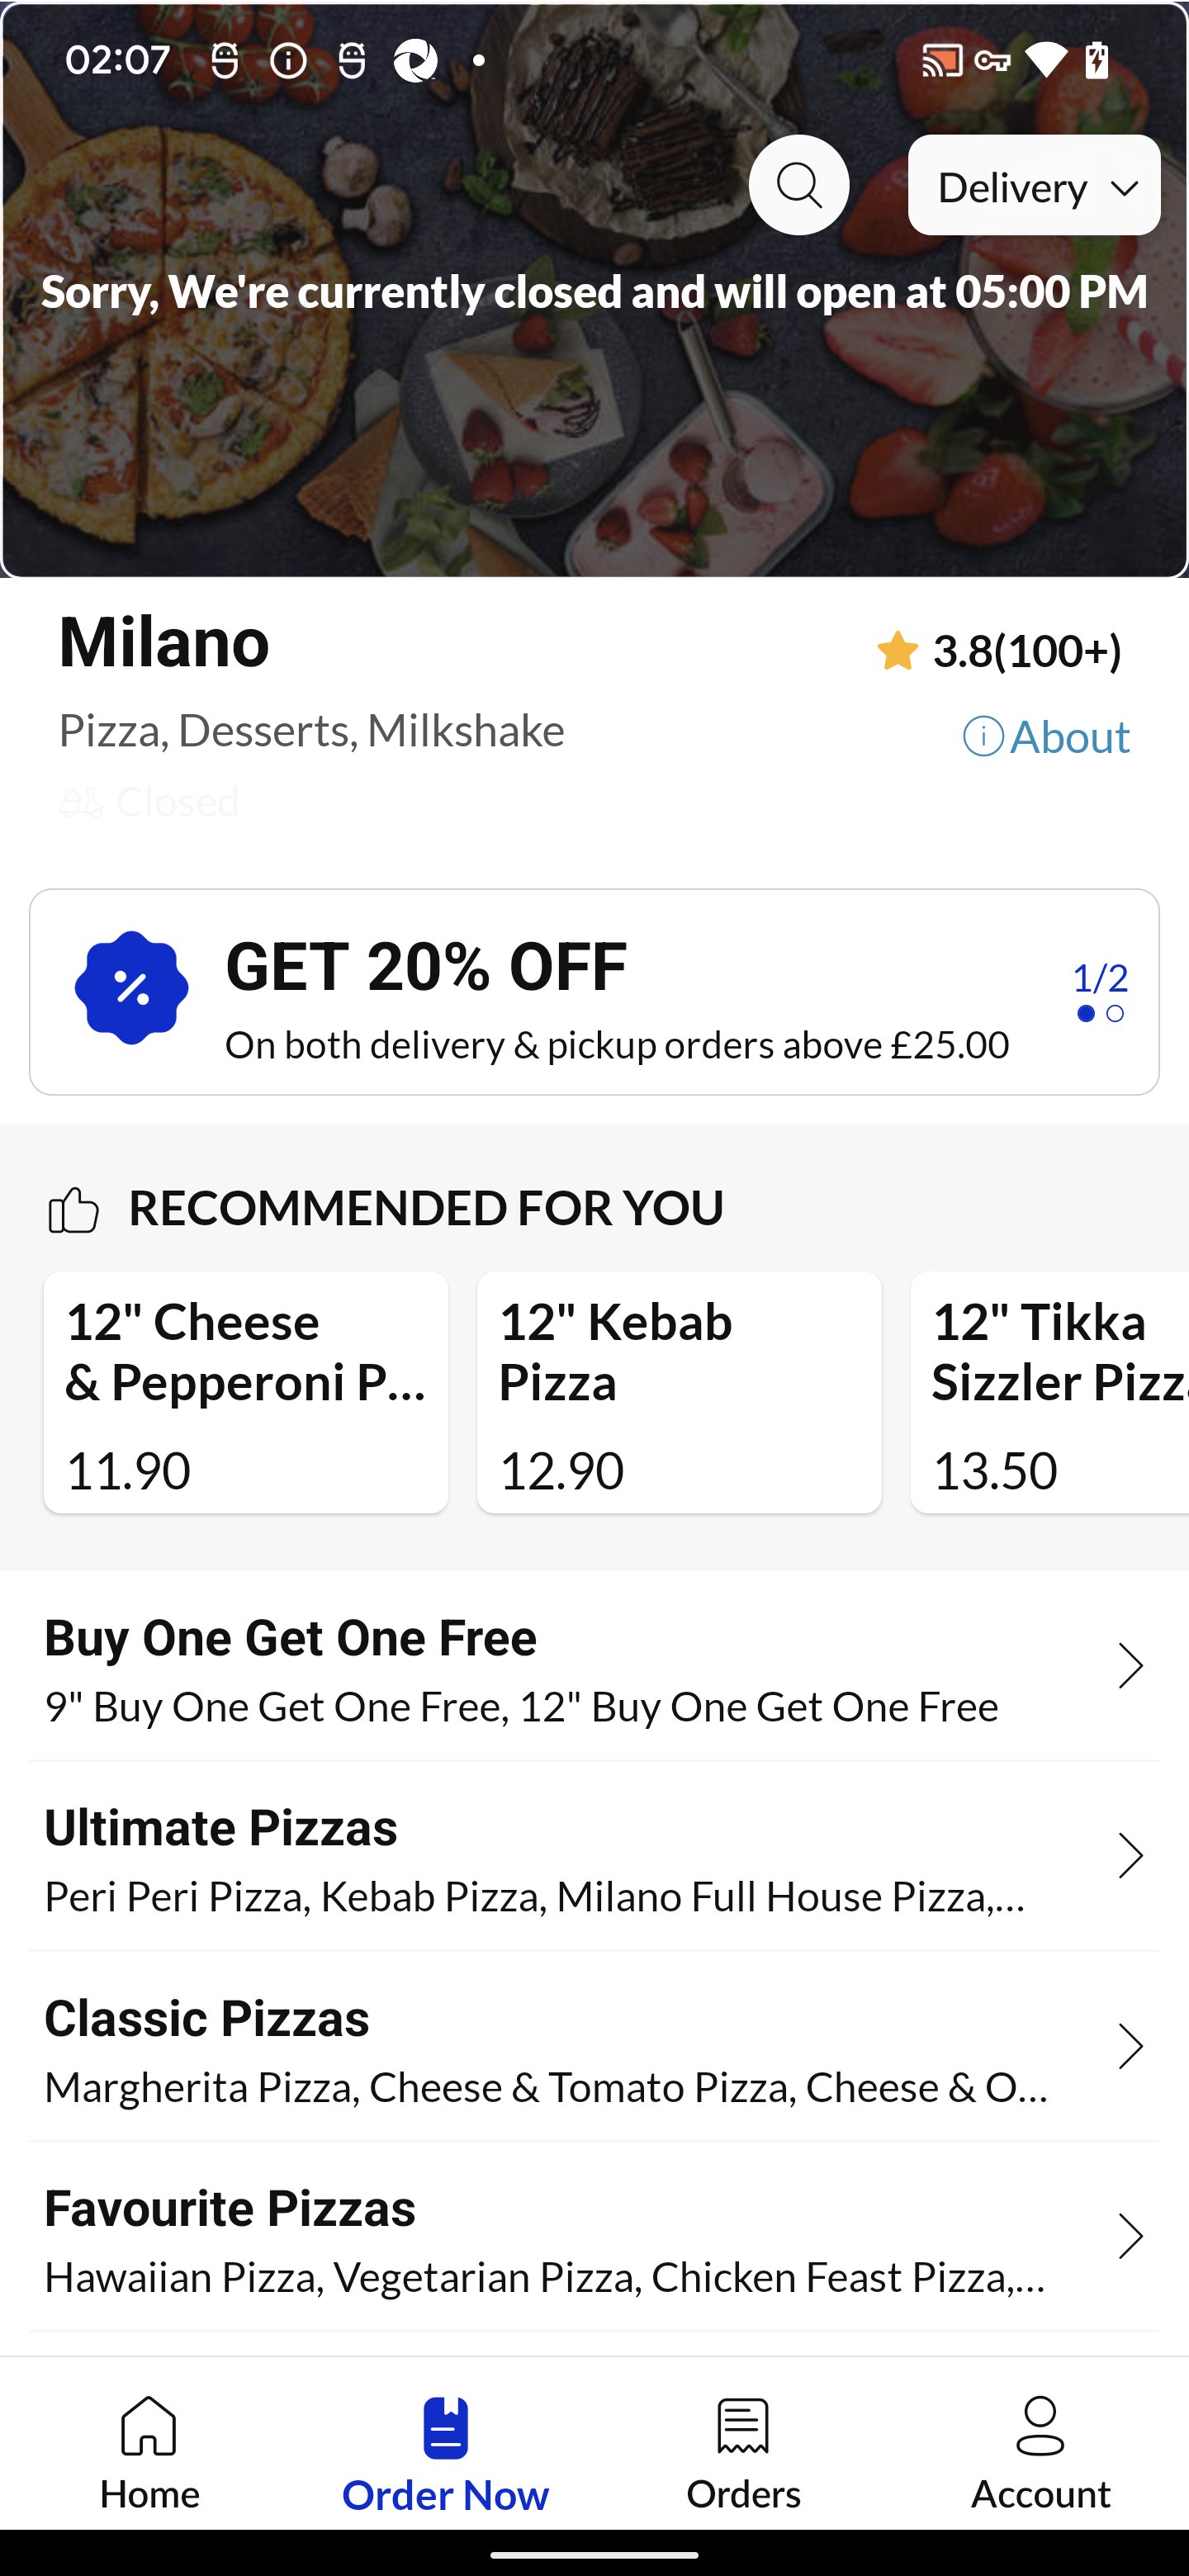Image resolution: width=1189 pixels, height=2576 pixels.
Task: Open the Delivery mode dropdown
Action: 1034,186
